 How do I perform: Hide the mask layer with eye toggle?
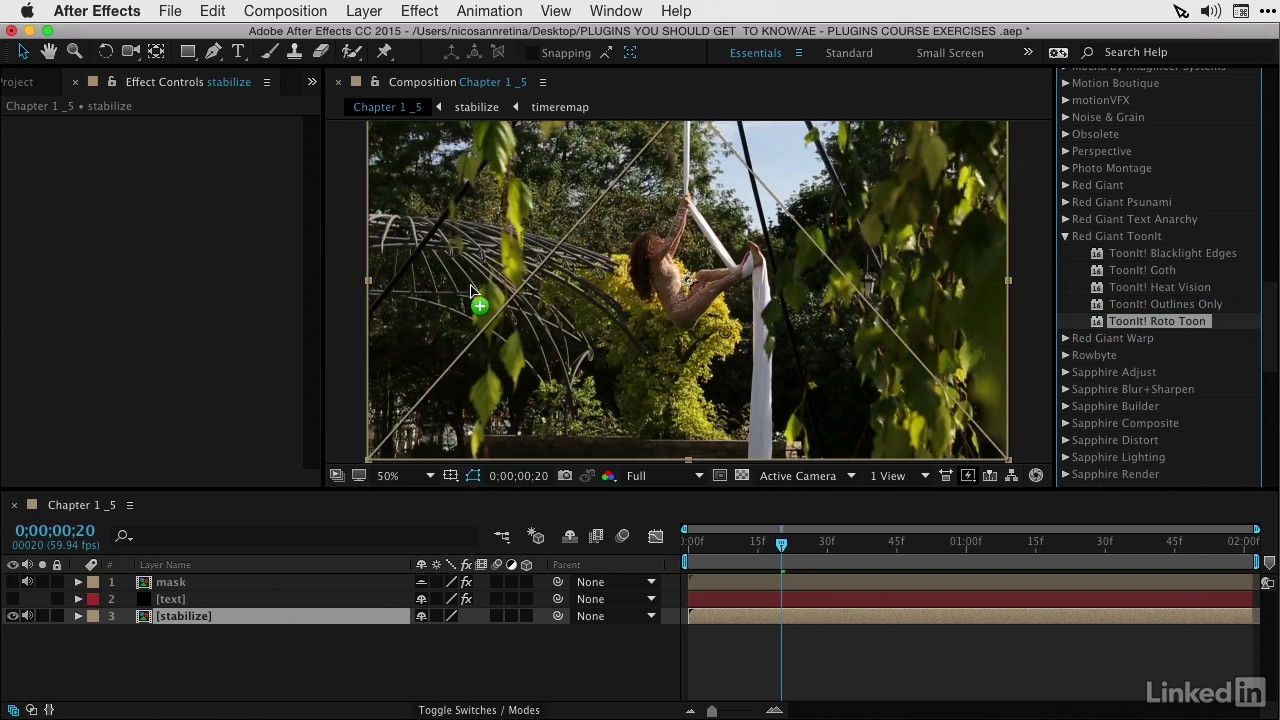pos(13,582)
